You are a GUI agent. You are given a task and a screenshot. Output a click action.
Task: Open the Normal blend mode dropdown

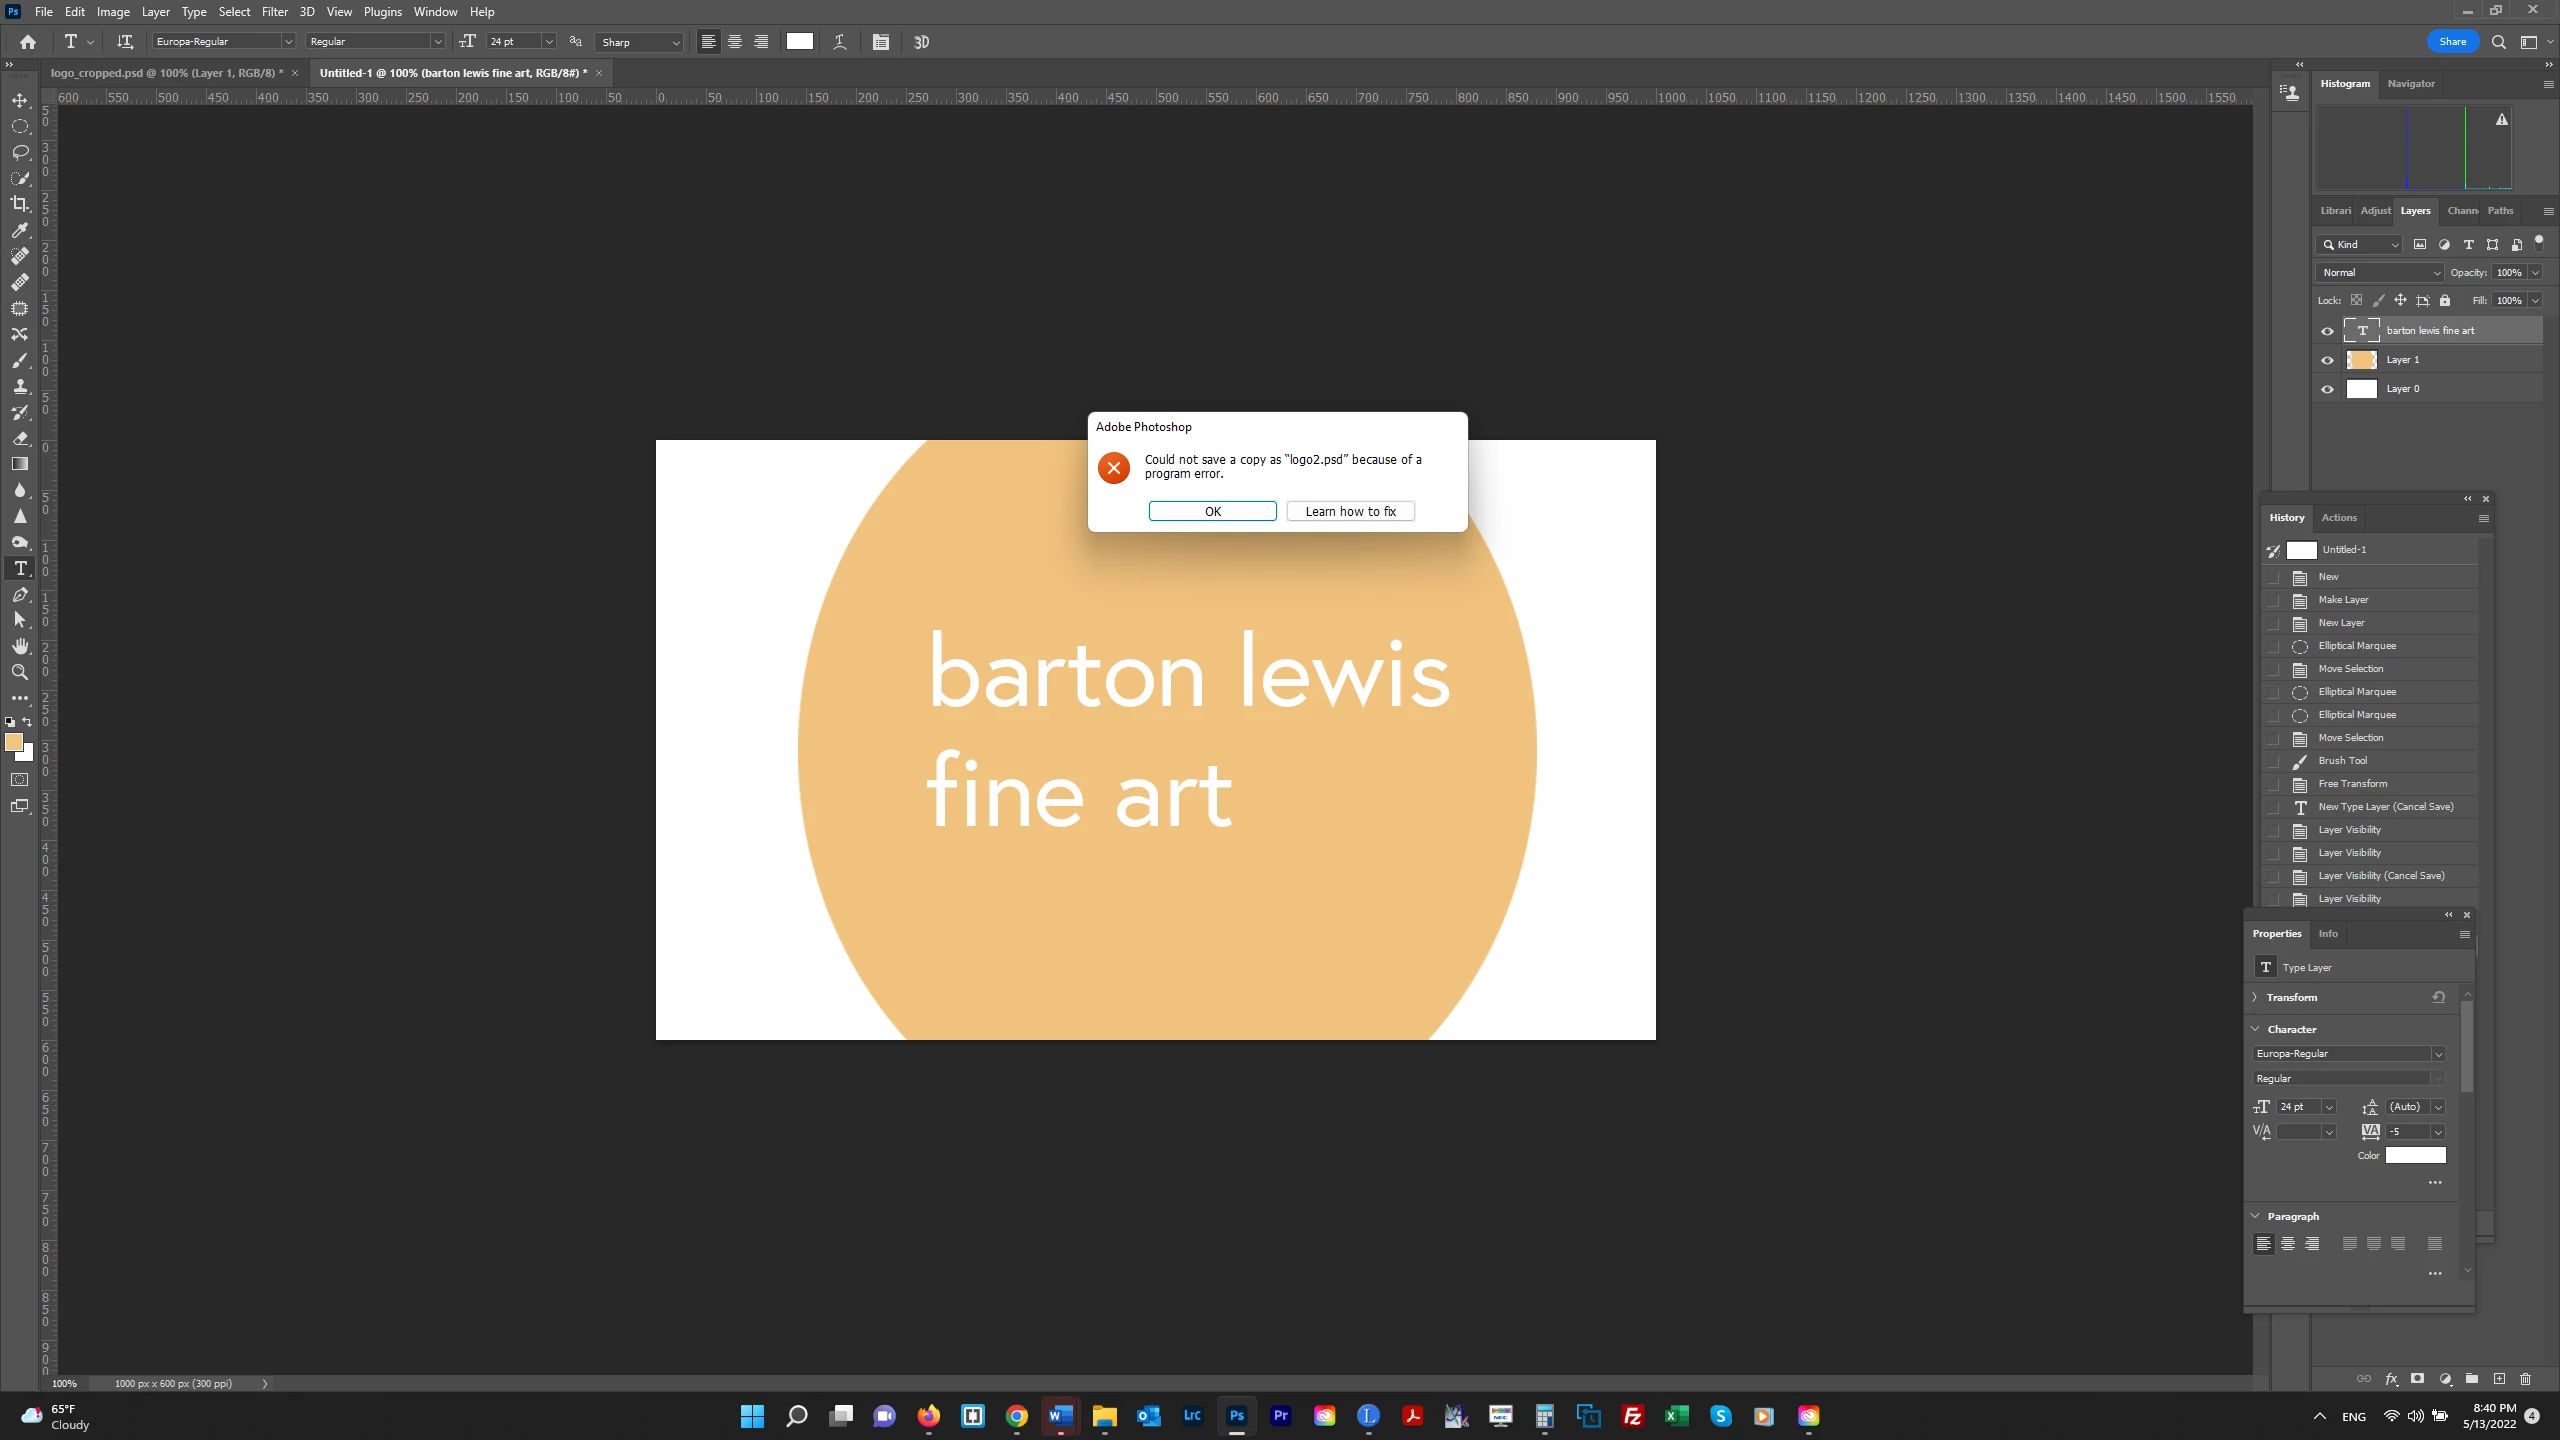[x=2380, y=272]
